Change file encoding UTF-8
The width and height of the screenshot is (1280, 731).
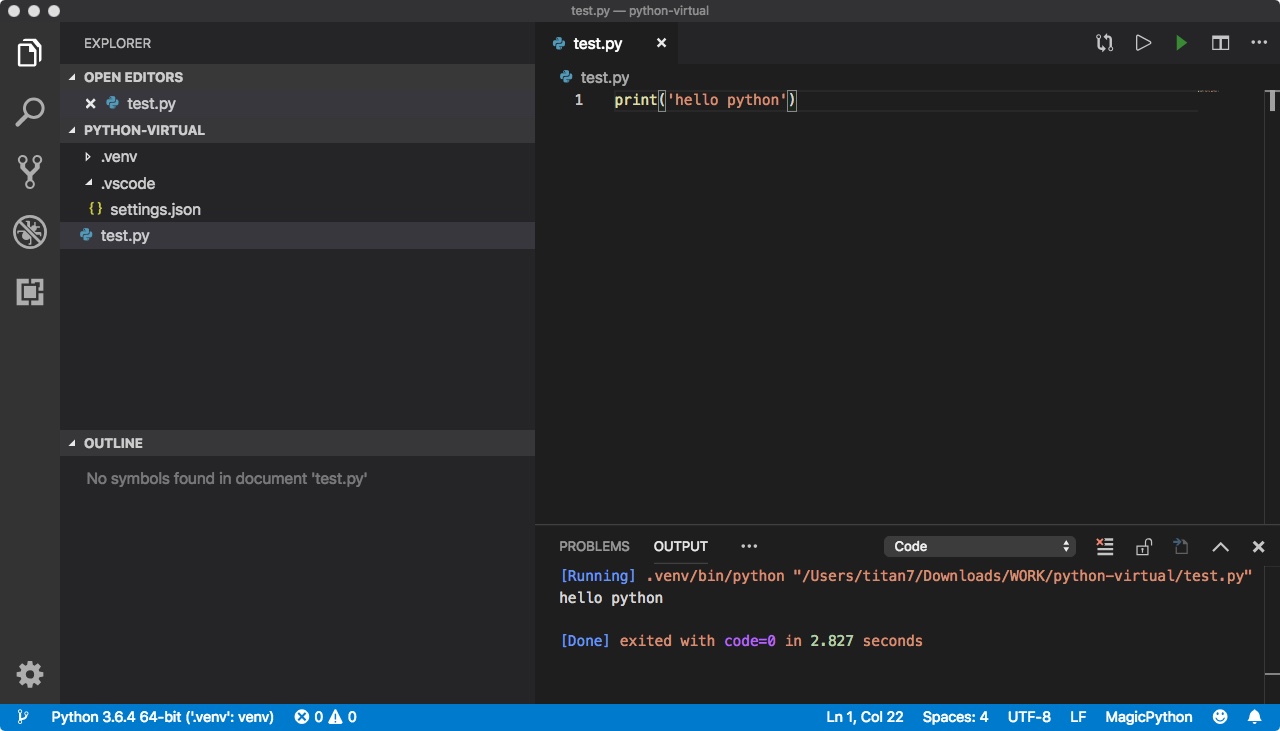1029,717
